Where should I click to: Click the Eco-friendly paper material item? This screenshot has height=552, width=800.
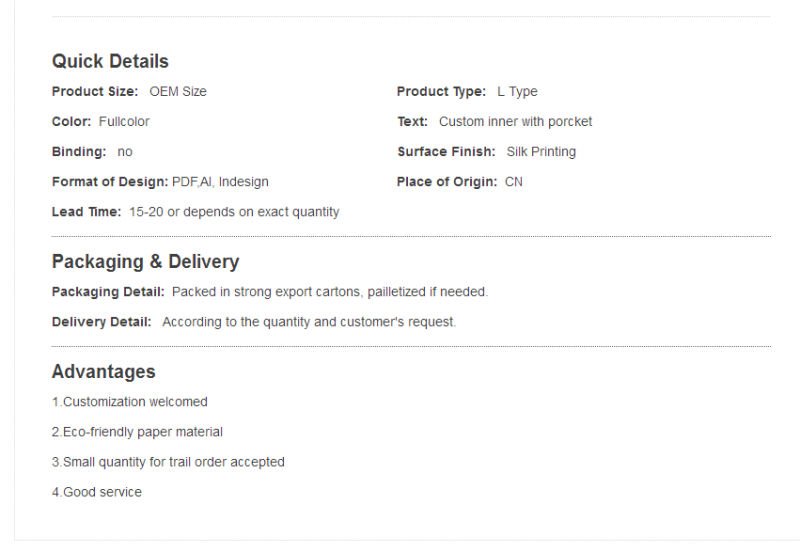pyautogui.click(x=137, y=432)
